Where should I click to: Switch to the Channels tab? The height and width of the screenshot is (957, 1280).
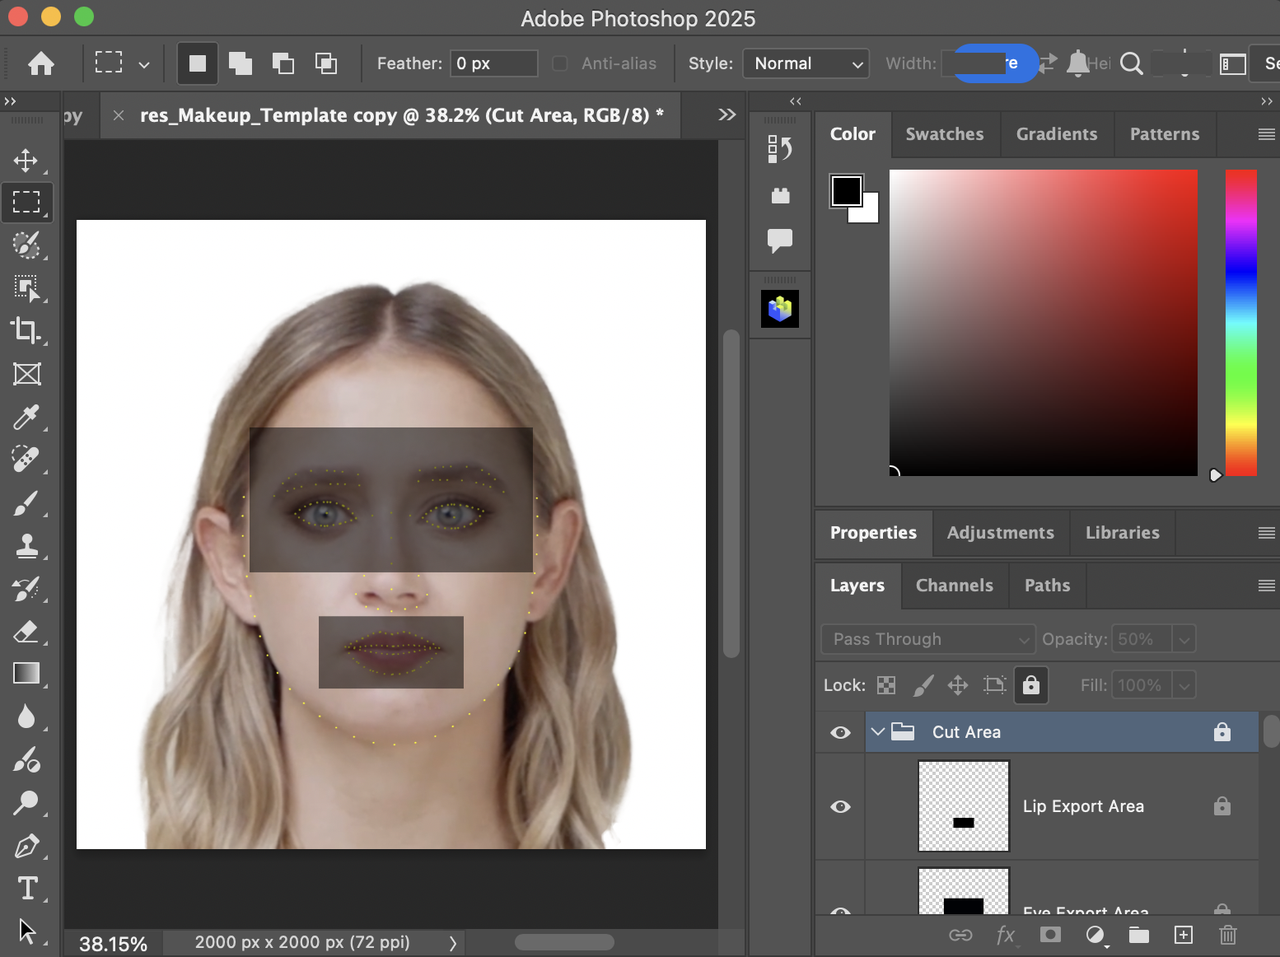click(x=955, y=586)
